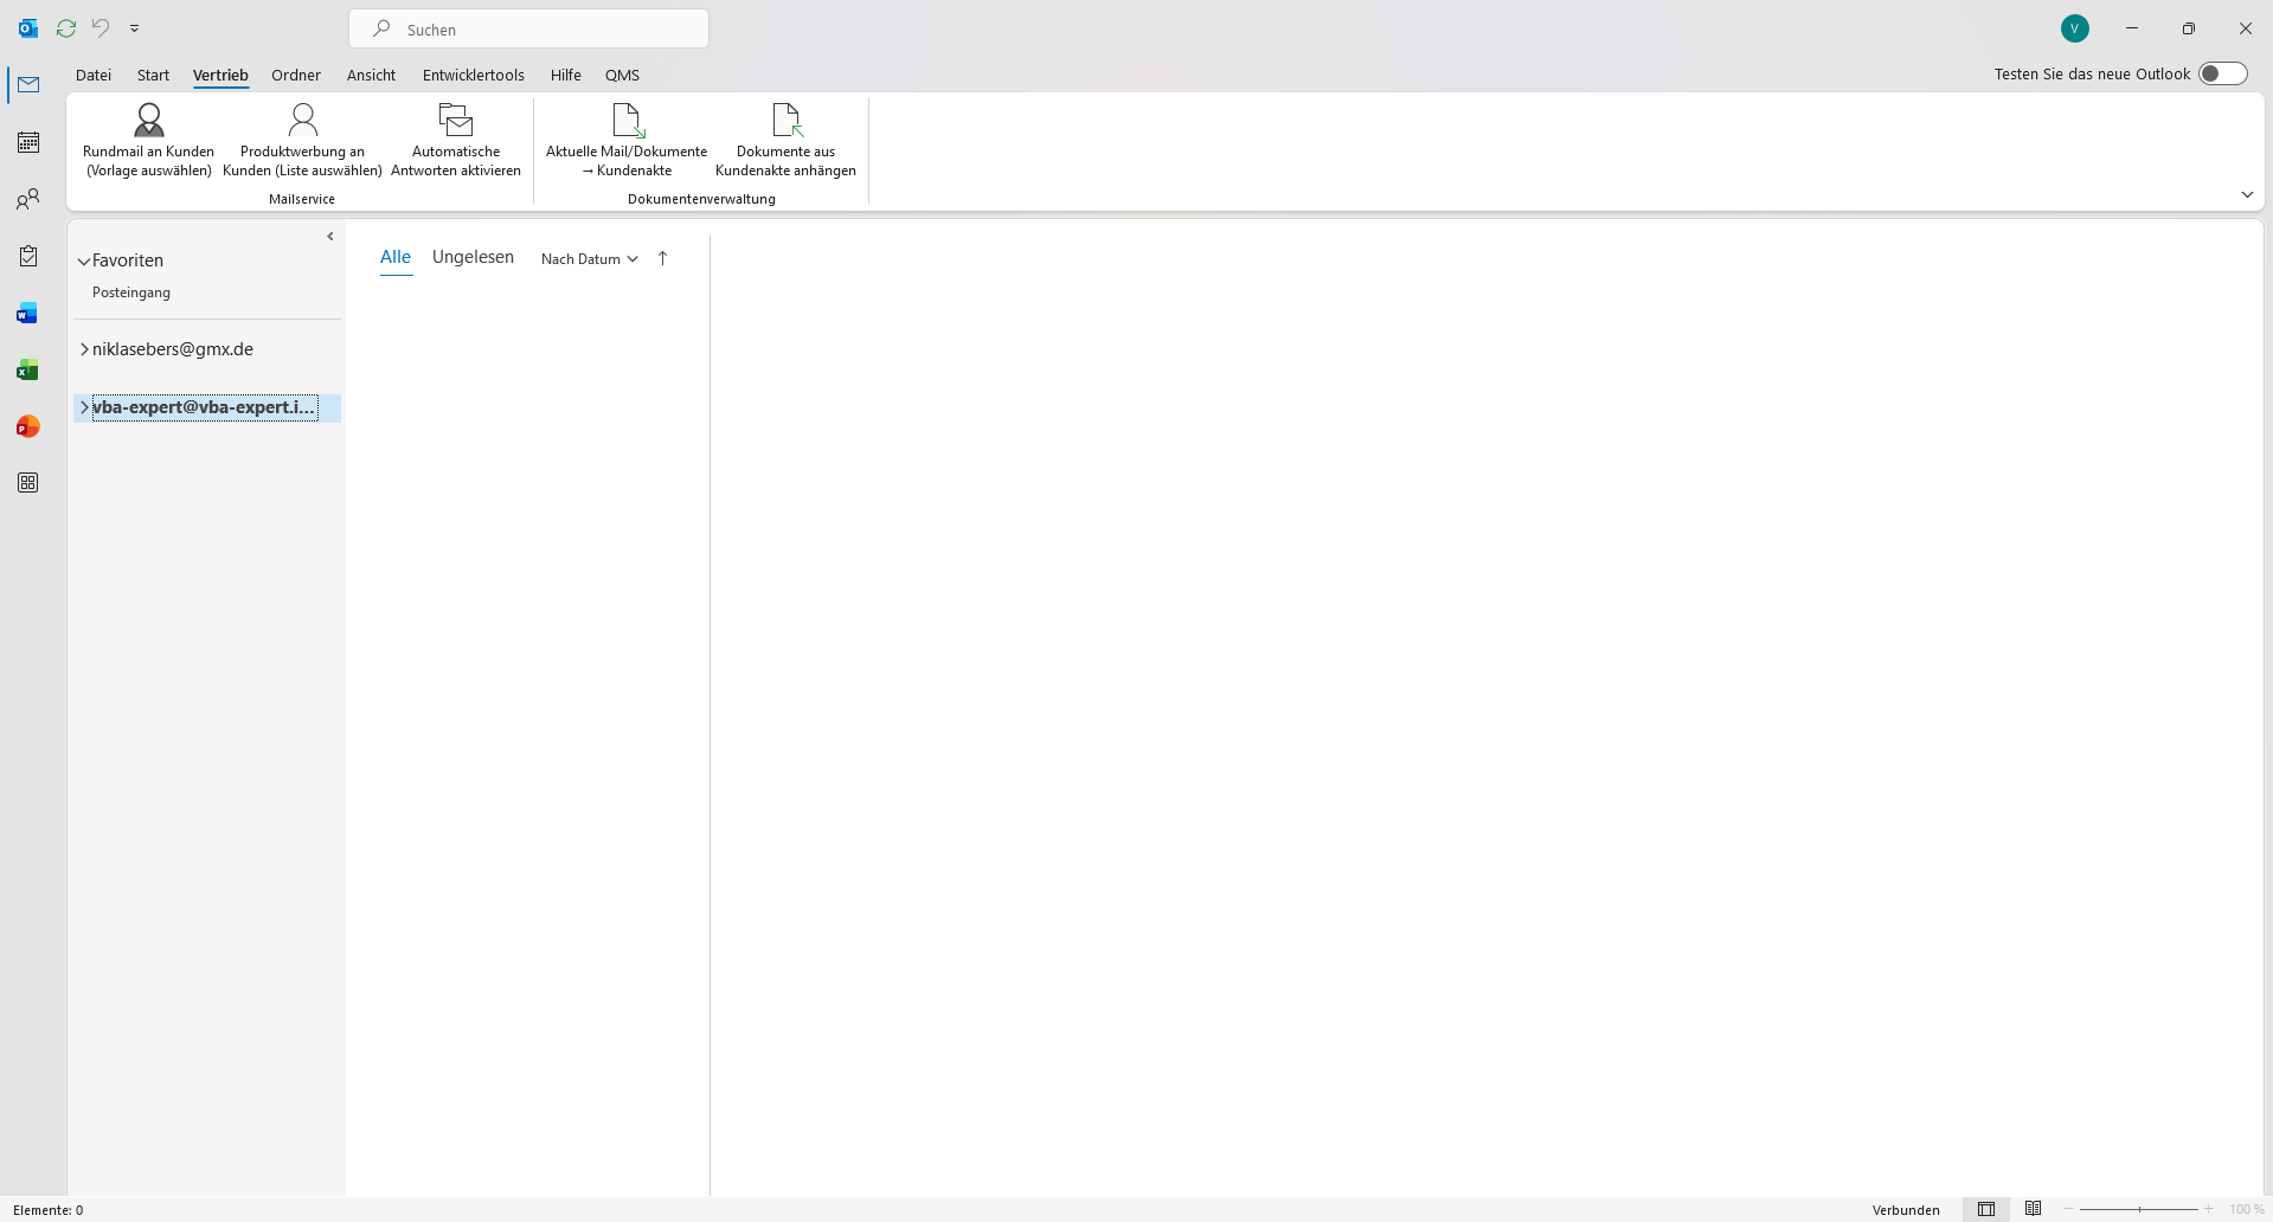
Task: Minimize the folder pane
Action: [x=330, y=236]
